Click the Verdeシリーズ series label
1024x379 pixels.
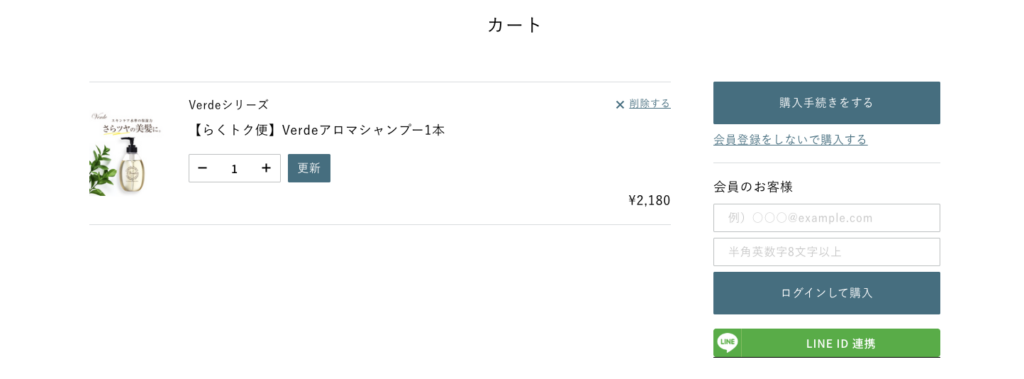coord(228,105)
